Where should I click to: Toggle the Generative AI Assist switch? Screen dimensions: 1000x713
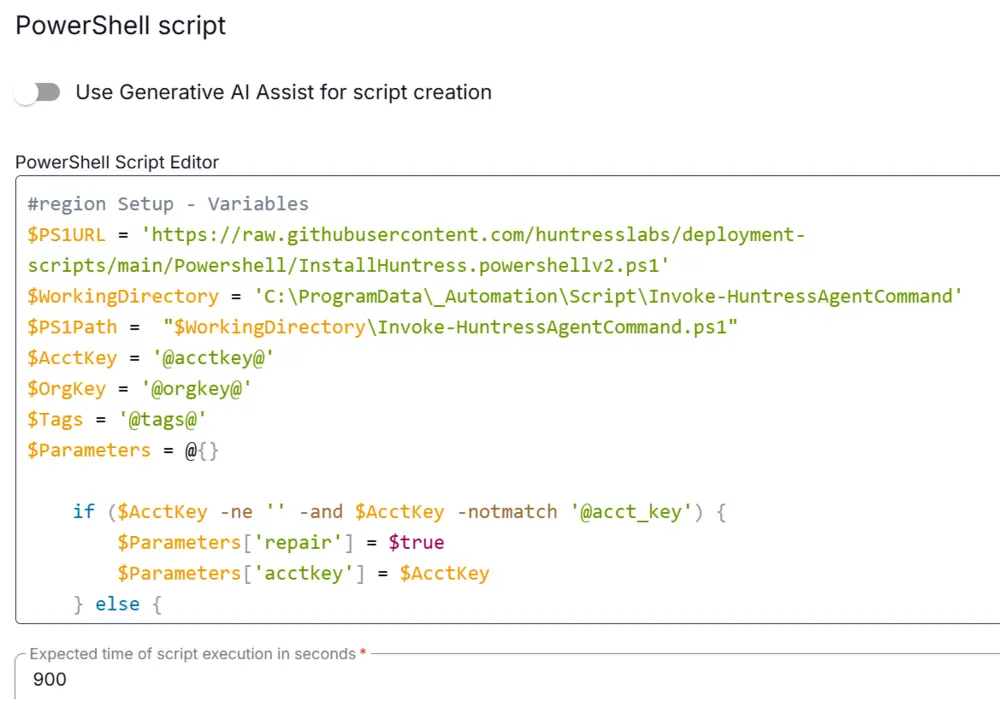(x=37, y=92)
